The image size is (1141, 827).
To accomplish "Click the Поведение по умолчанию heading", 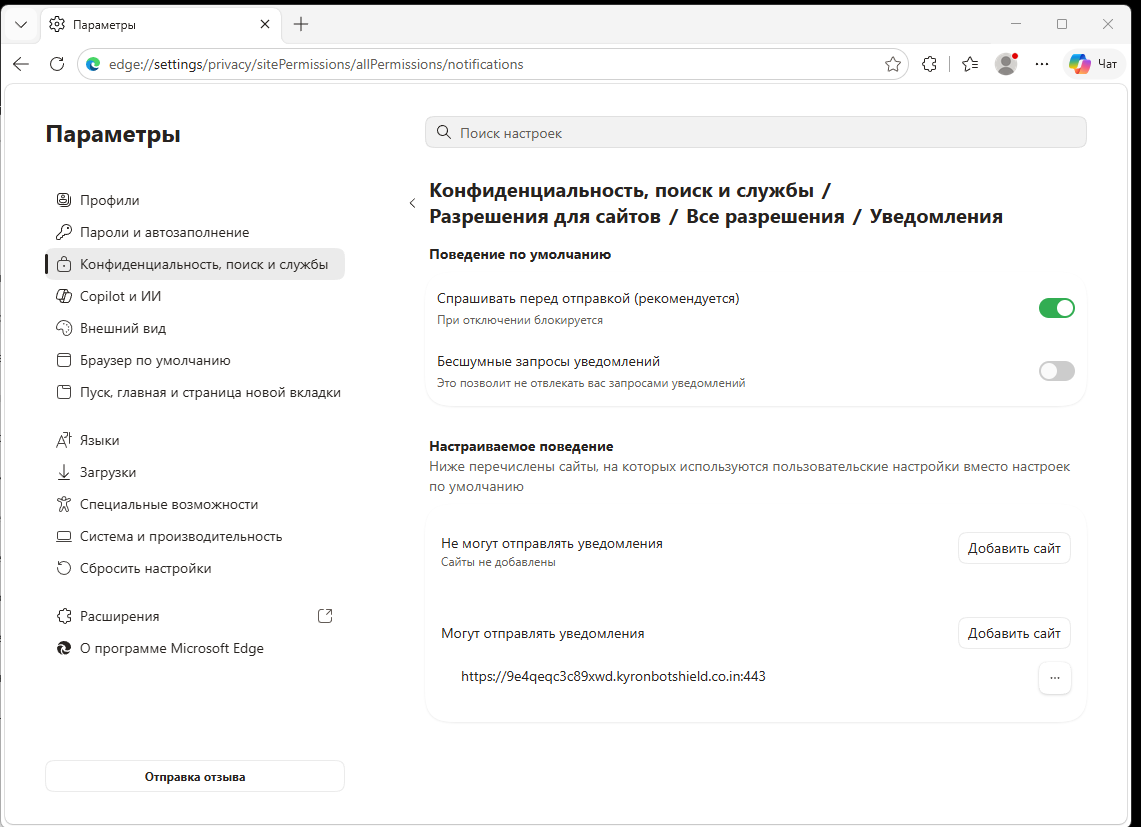I will click(x=520, y=254).
